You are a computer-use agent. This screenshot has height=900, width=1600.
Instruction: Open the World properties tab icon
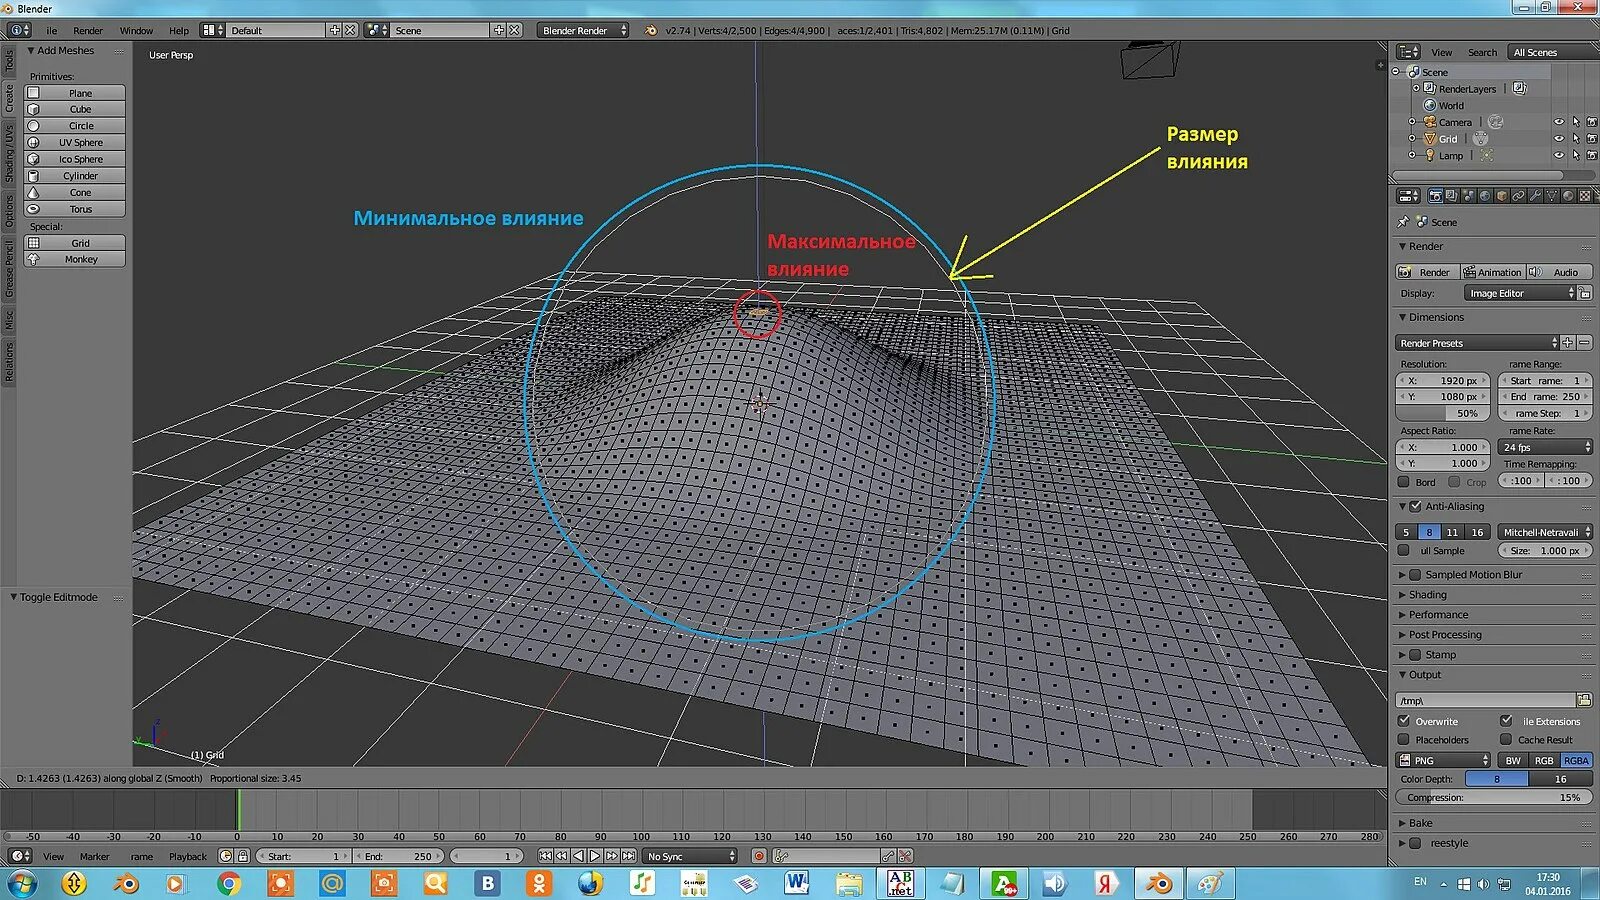(x=1485, y=196)
